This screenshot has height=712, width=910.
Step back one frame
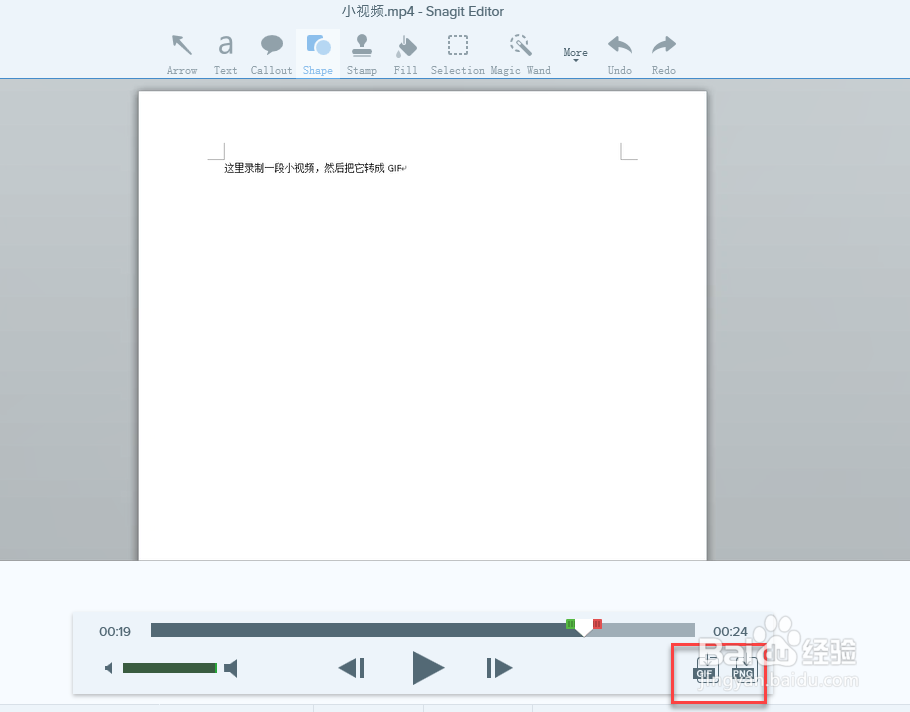coord(352,668)
